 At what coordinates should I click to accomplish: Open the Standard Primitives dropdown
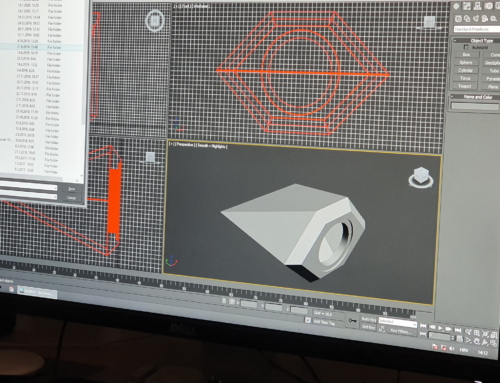click(x=477, y=30)
